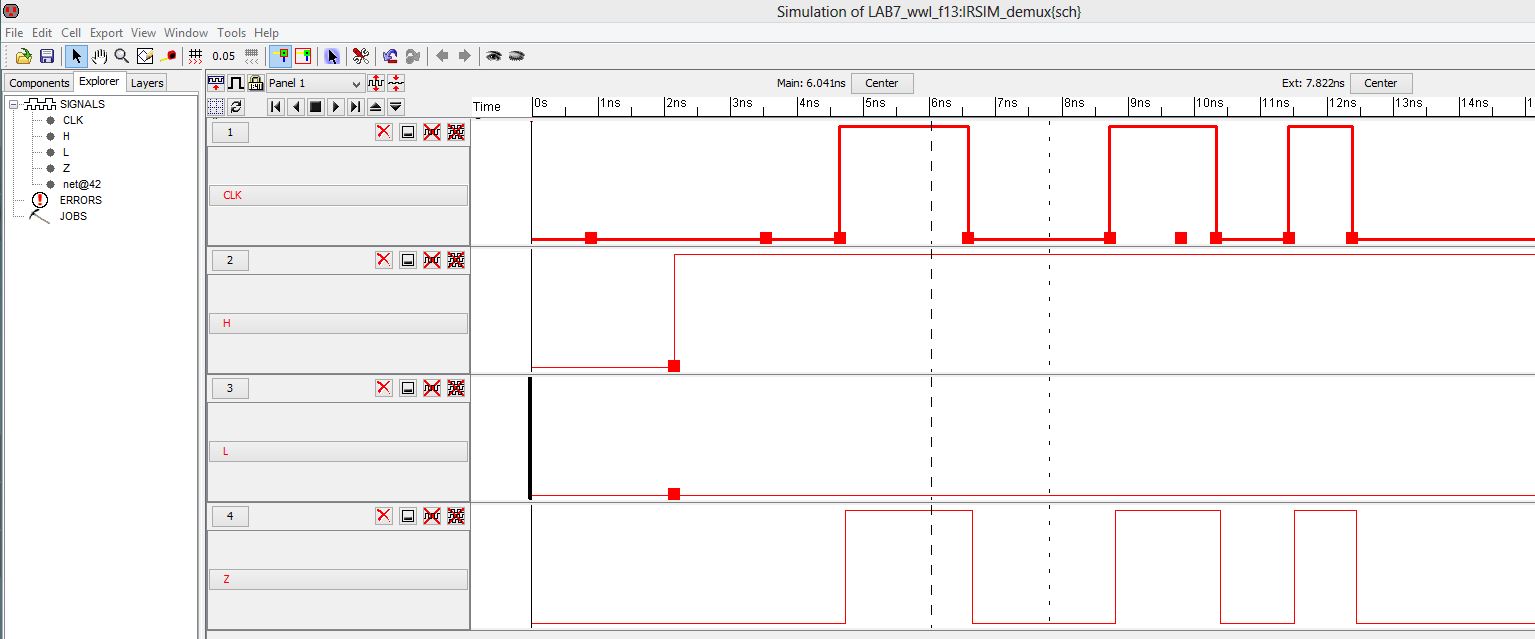The height and width of the screenshot is (639, 1535).
Task: Click the dotted selection grid icon
Action: point(216,106)
